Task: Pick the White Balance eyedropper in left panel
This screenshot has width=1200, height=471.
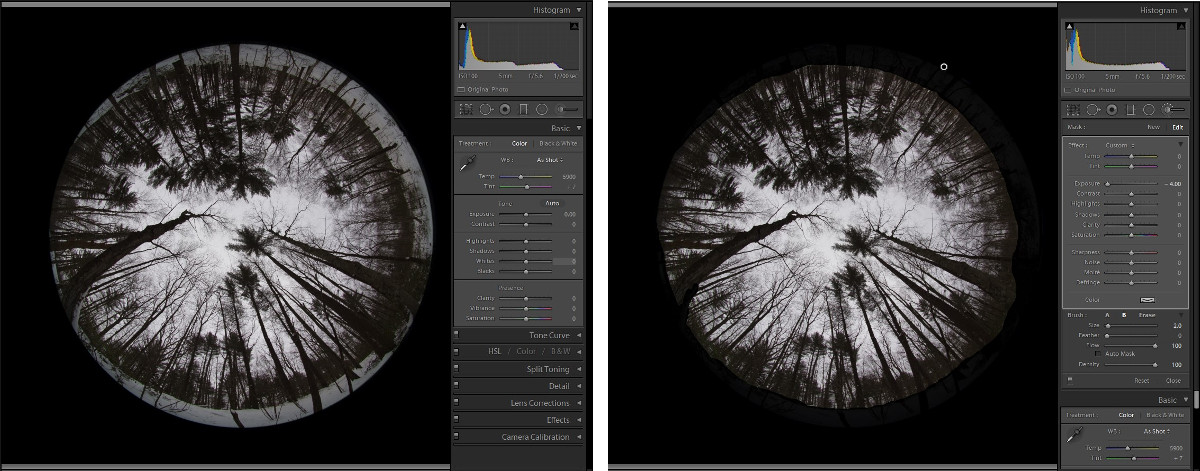Action: (467, 164)
